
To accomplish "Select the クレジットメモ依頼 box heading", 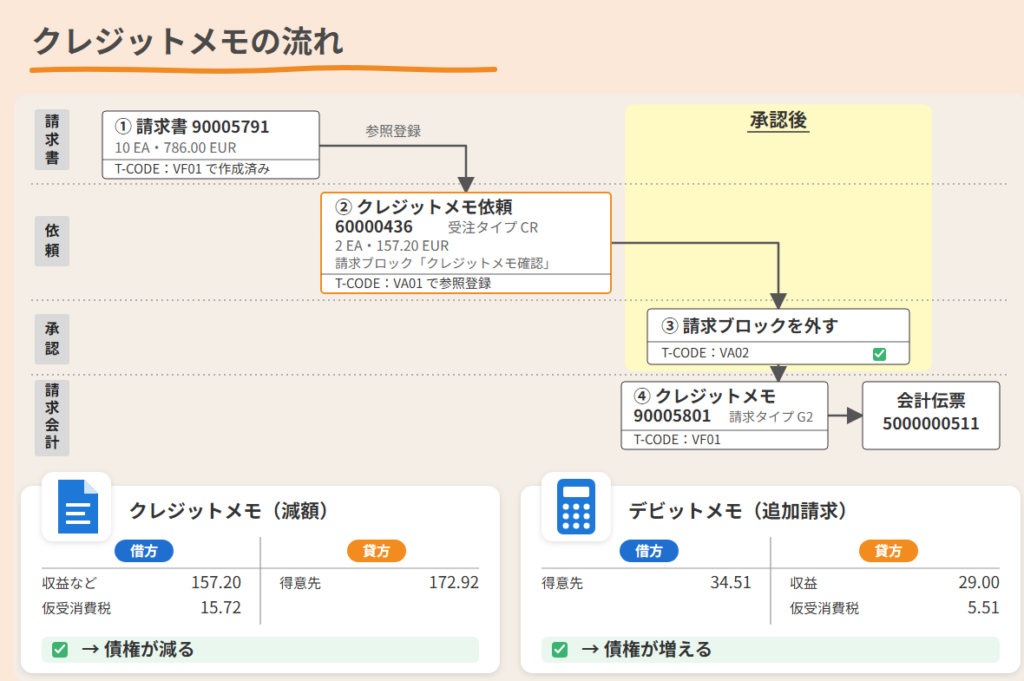I will click(424, 207).
